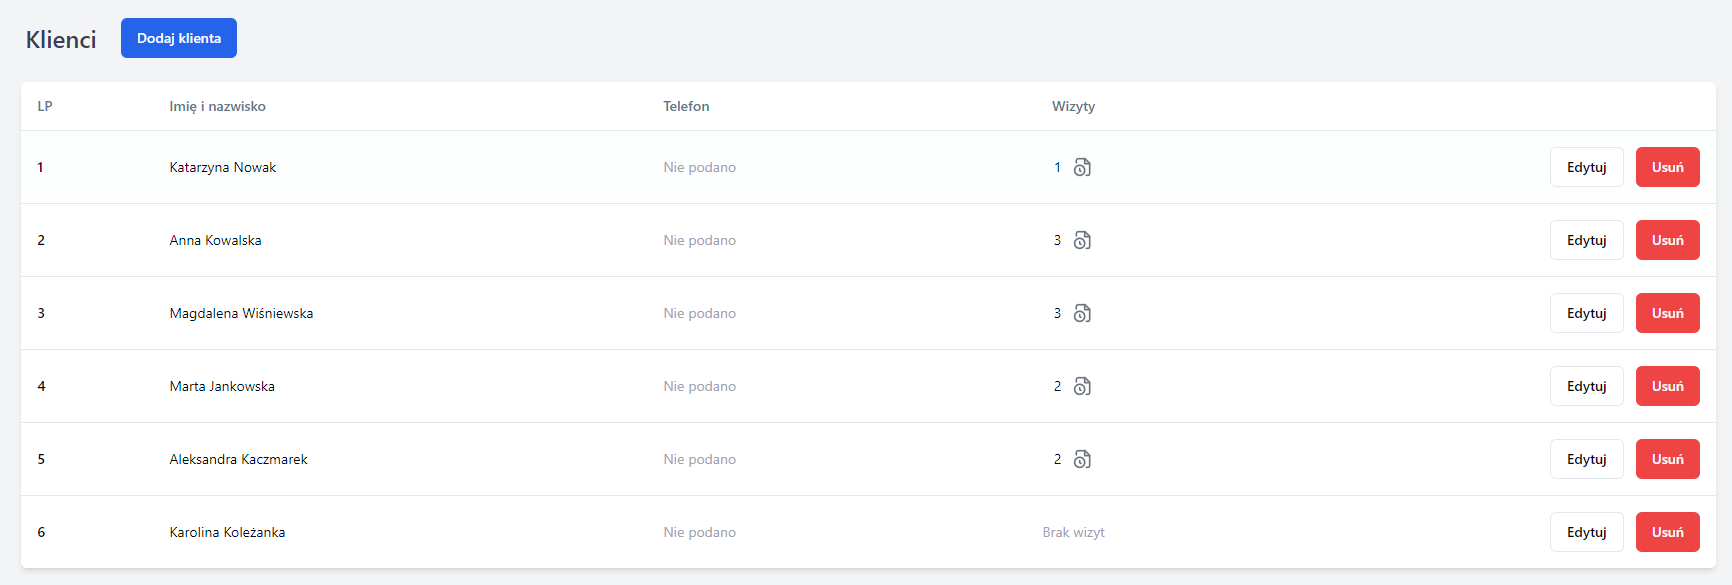Edit Aleksandra Kaczmarek via Edytuj
This screenshot has height=585, width=1732.
pyautogui.click(x=1587, y=459)
